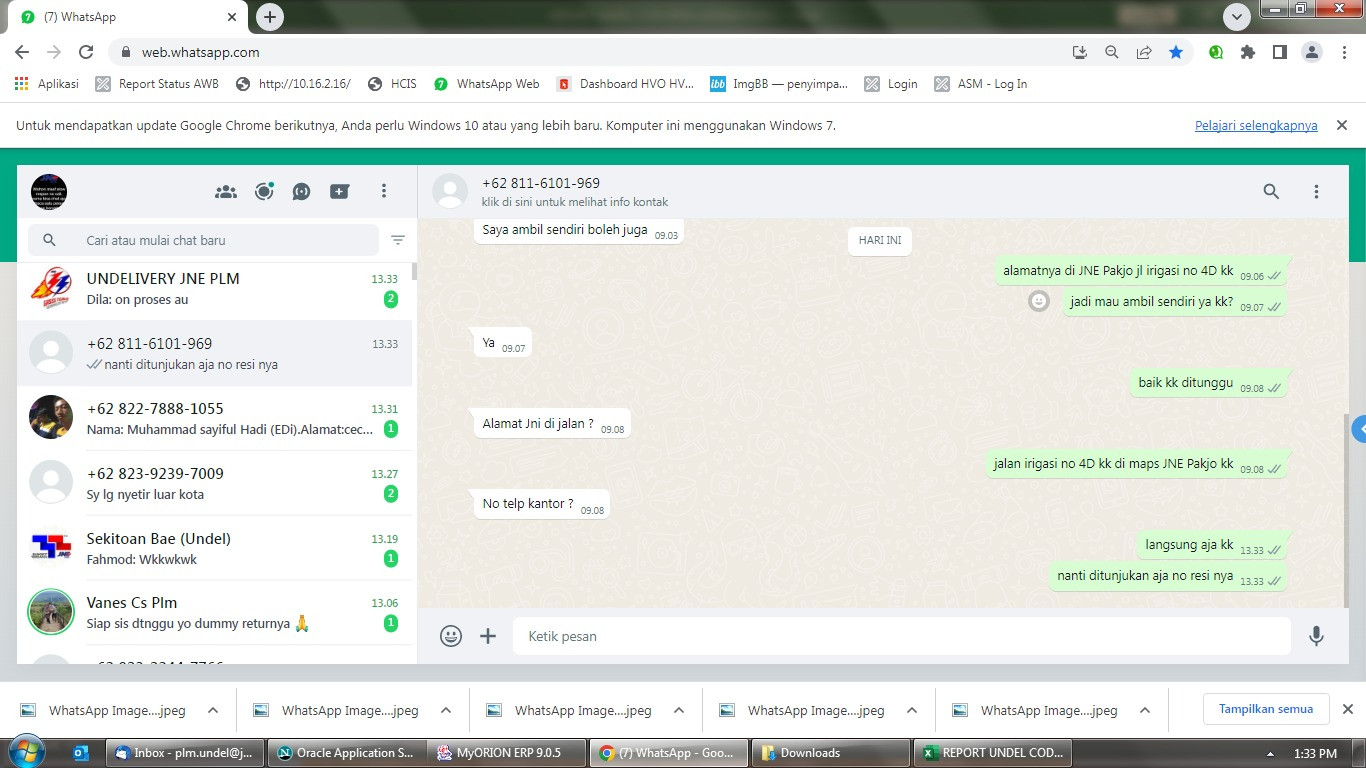Image resolution: width=1366 pixels, height=768 pixels.
Task: Open Chrome profile avatar
Action: pyautogui.click(x=1311, y=52)
